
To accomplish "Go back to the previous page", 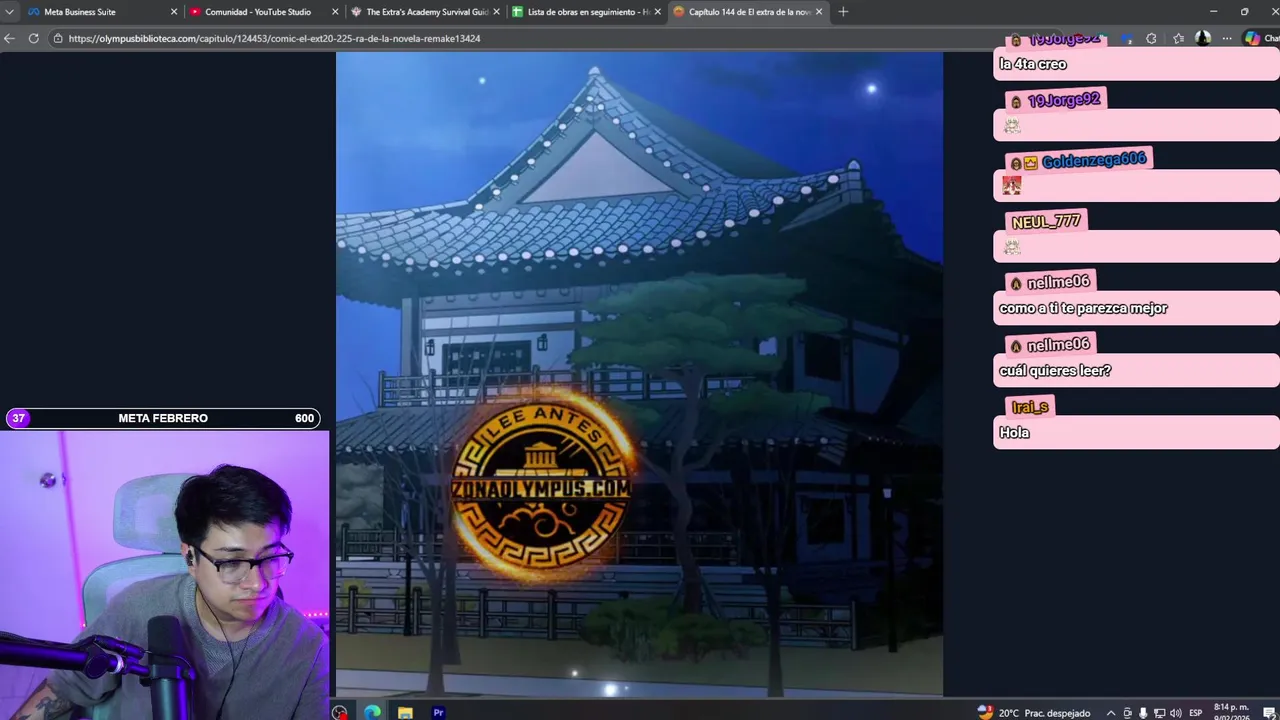I will tap(9, 38).
